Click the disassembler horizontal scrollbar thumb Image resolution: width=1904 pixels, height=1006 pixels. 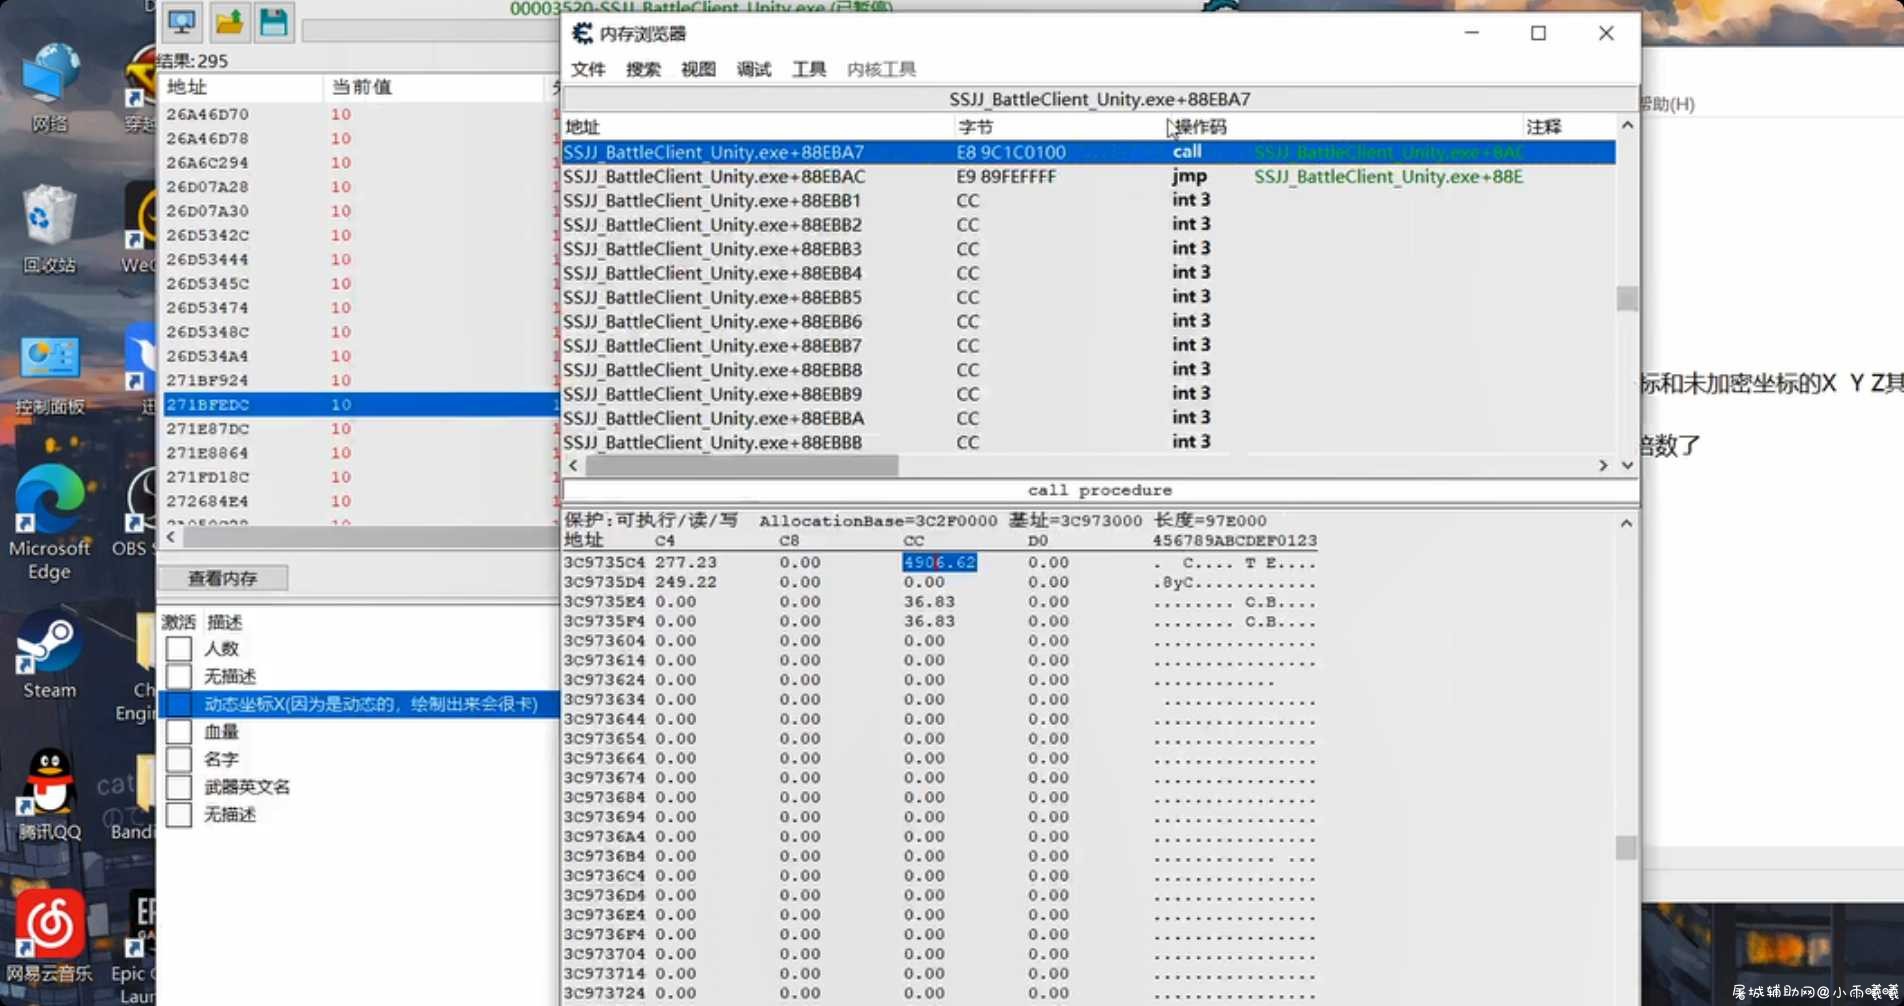(741, 466)
